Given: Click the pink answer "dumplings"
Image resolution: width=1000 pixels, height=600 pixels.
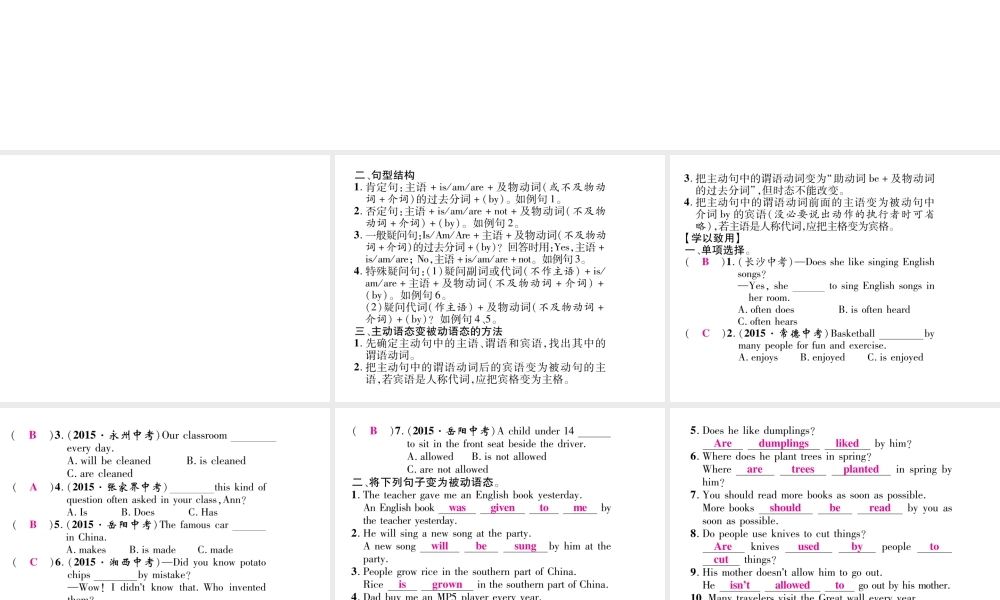Looking at the screenshot, I should coord(783,443).
